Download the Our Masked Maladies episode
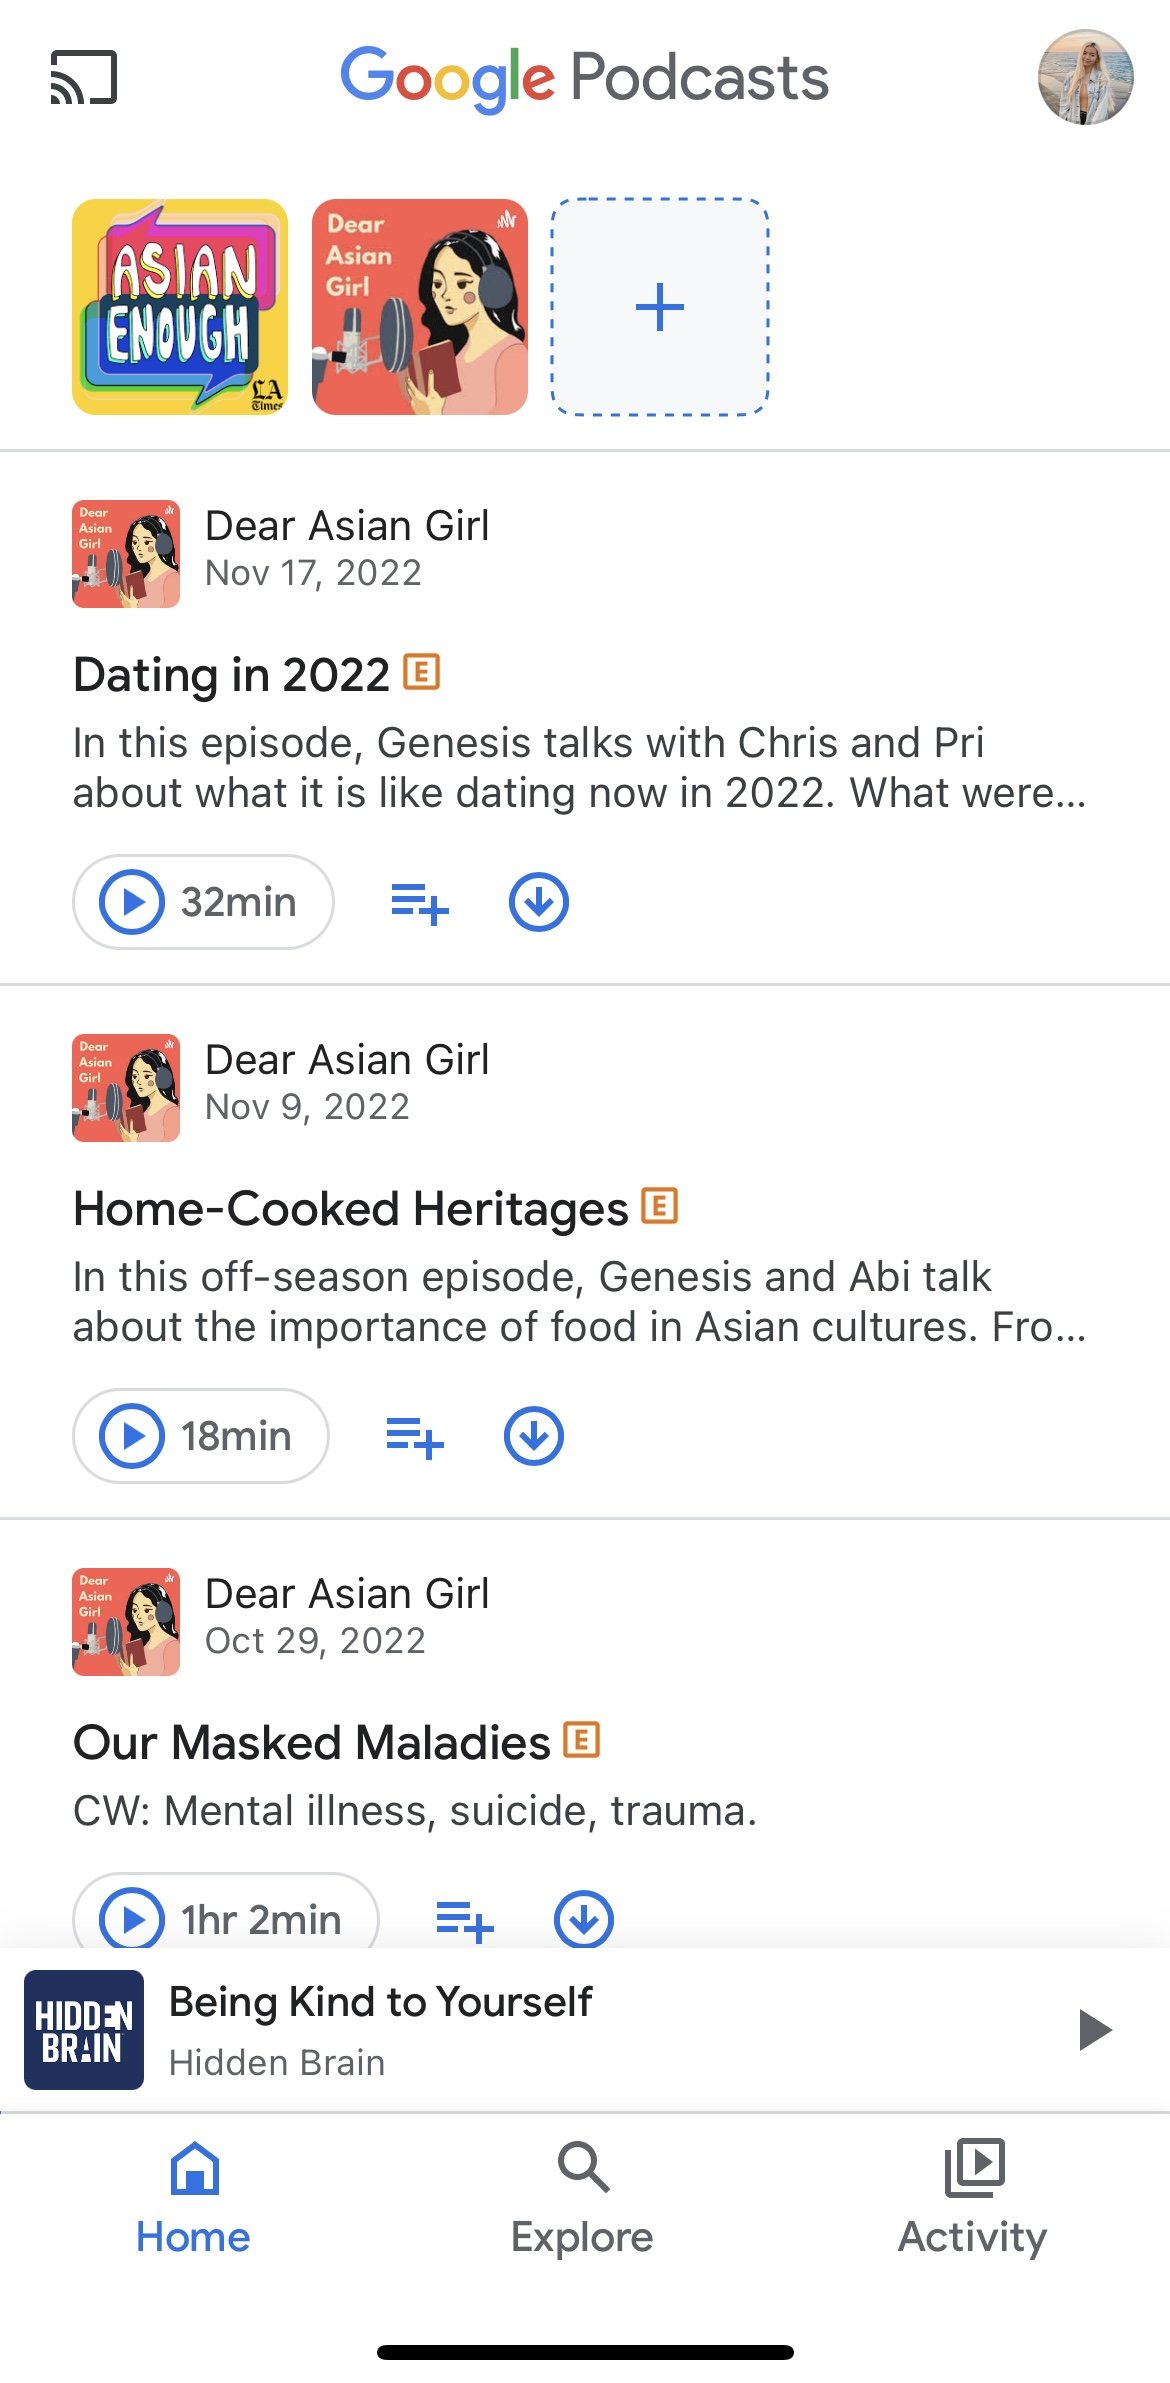 584,1919
